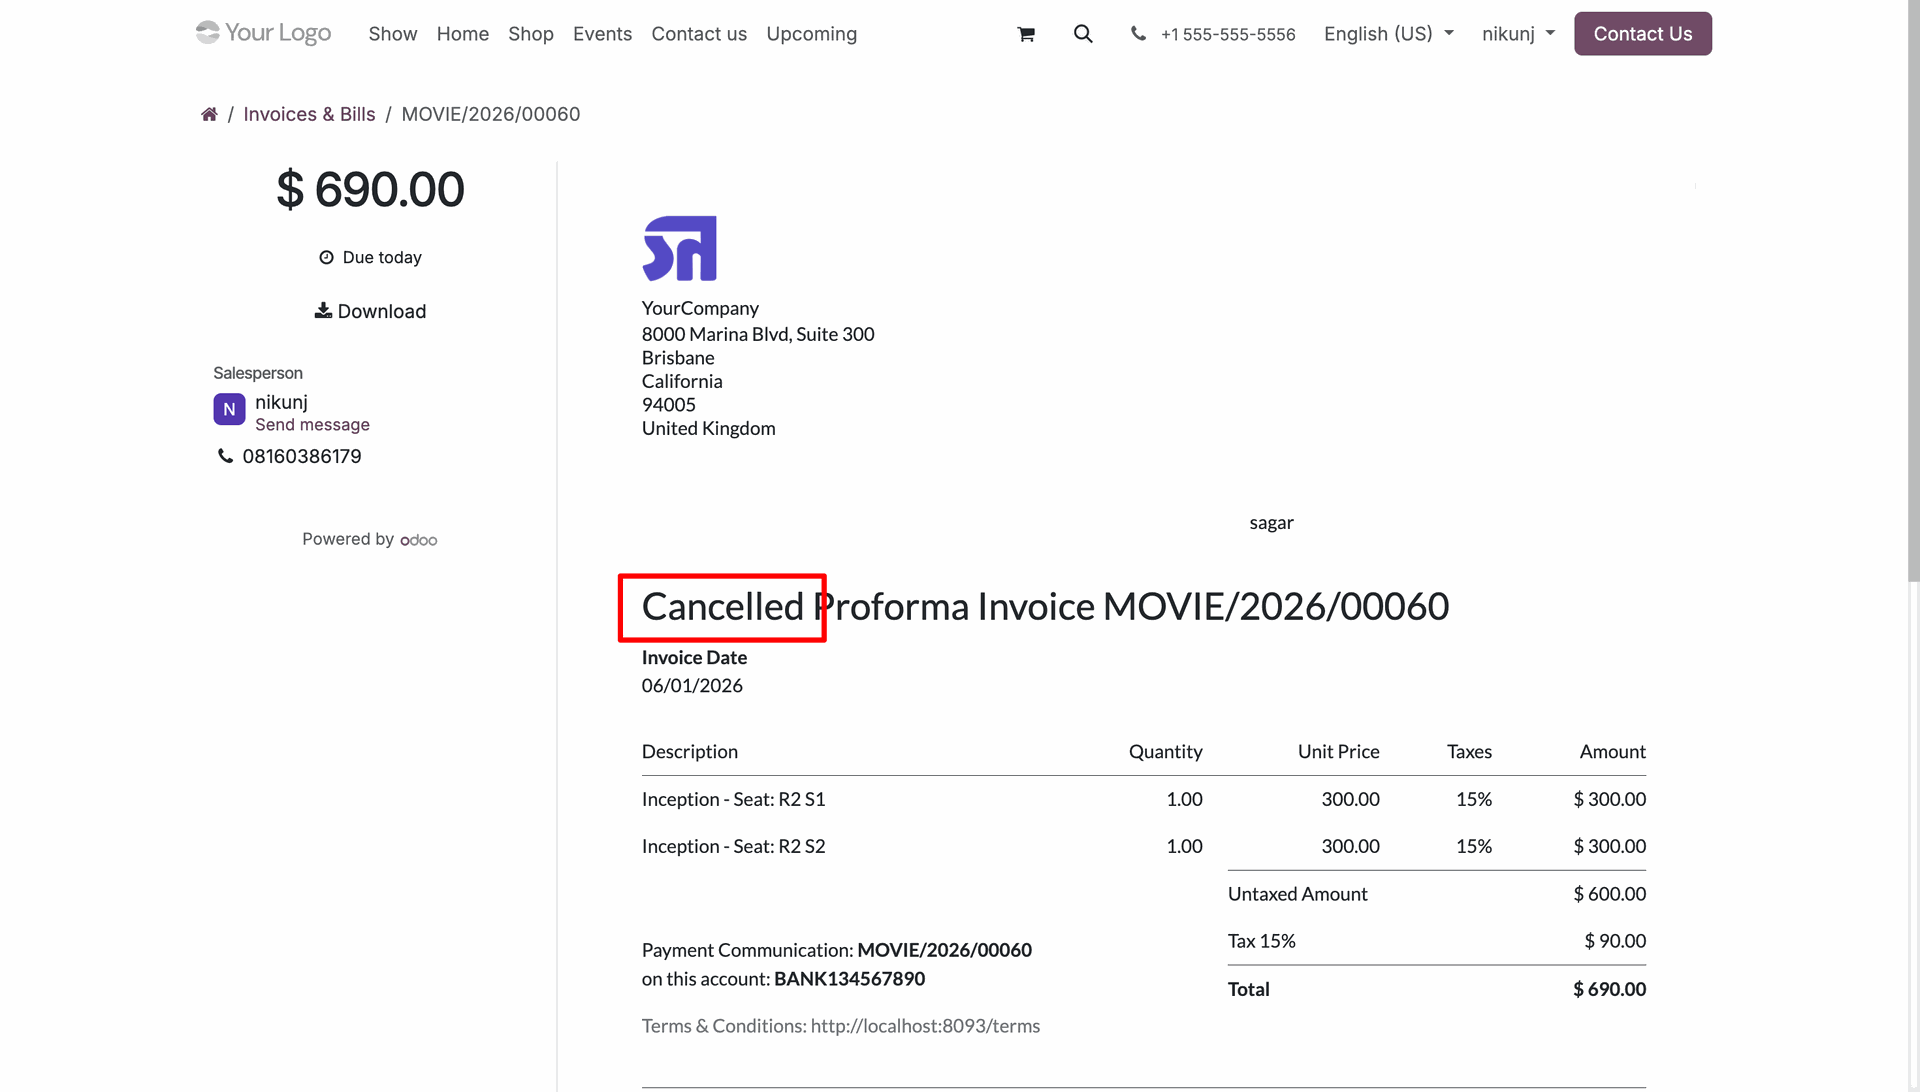Viewport: 1920px width, 1092px height.
Task: Click the Cancelled Proforma Invoice heading
Action: [x=1045, y=606]
